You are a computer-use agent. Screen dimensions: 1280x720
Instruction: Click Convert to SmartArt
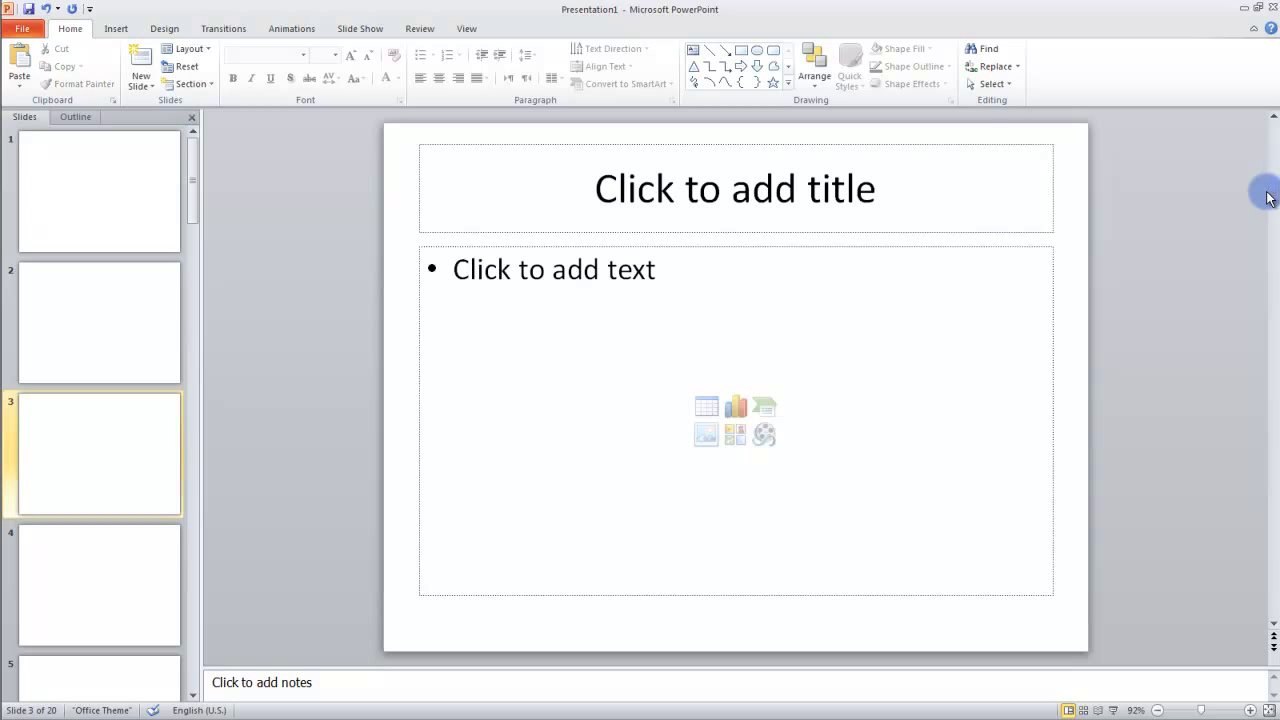click(621, 84)
